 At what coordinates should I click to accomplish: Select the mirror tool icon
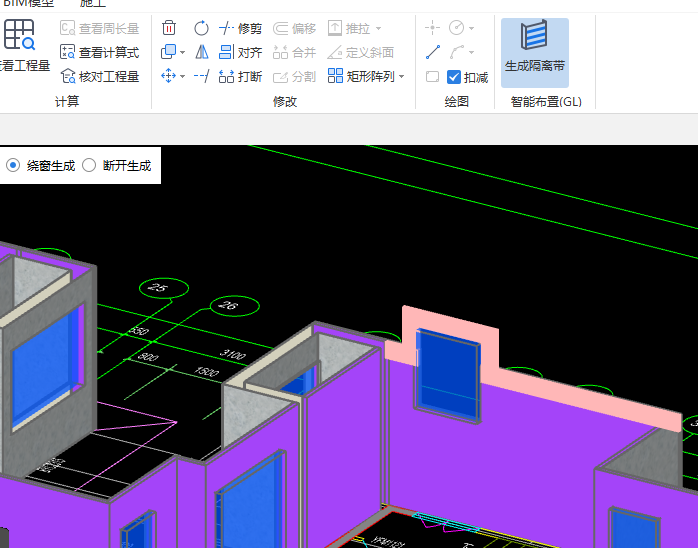click(x=201, y=52)
